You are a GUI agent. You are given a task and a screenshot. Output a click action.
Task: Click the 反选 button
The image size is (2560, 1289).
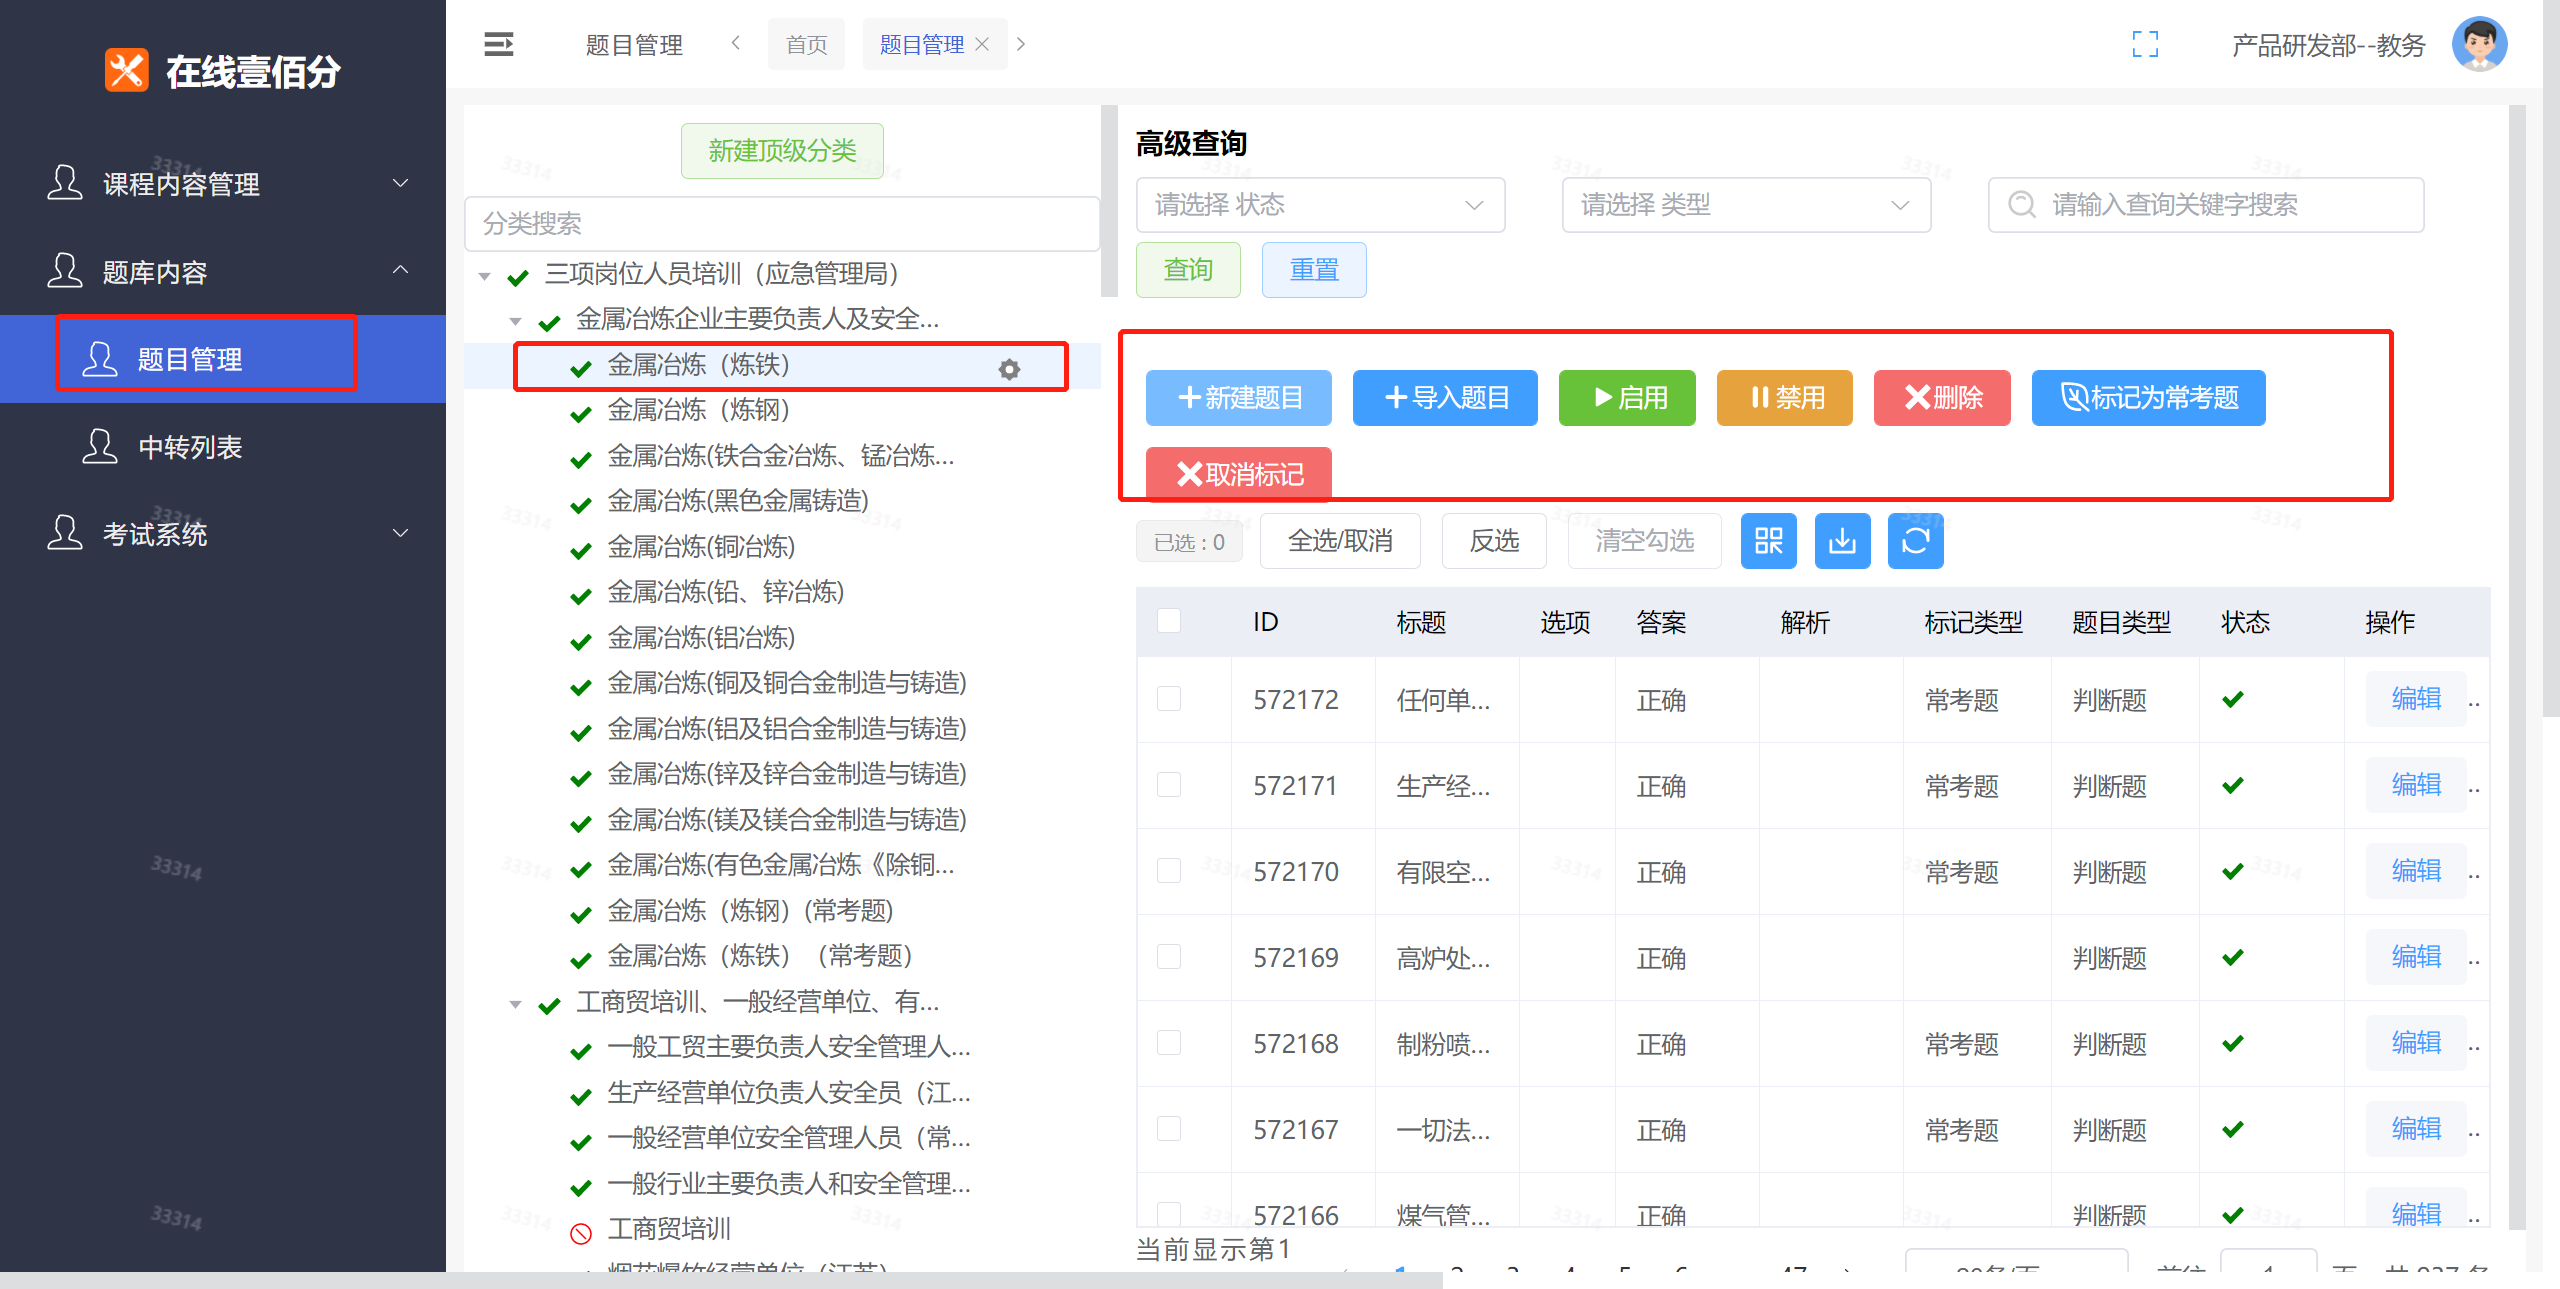click(x=1494, y=541)
